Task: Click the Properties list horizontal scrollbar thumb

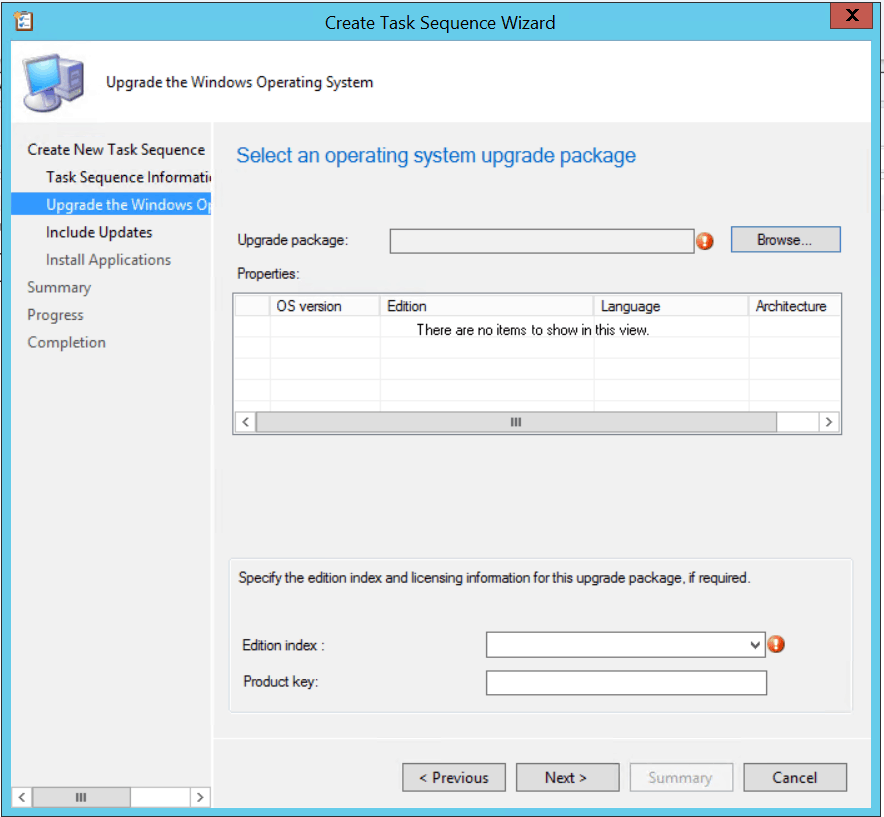Action: coord(516,422)
